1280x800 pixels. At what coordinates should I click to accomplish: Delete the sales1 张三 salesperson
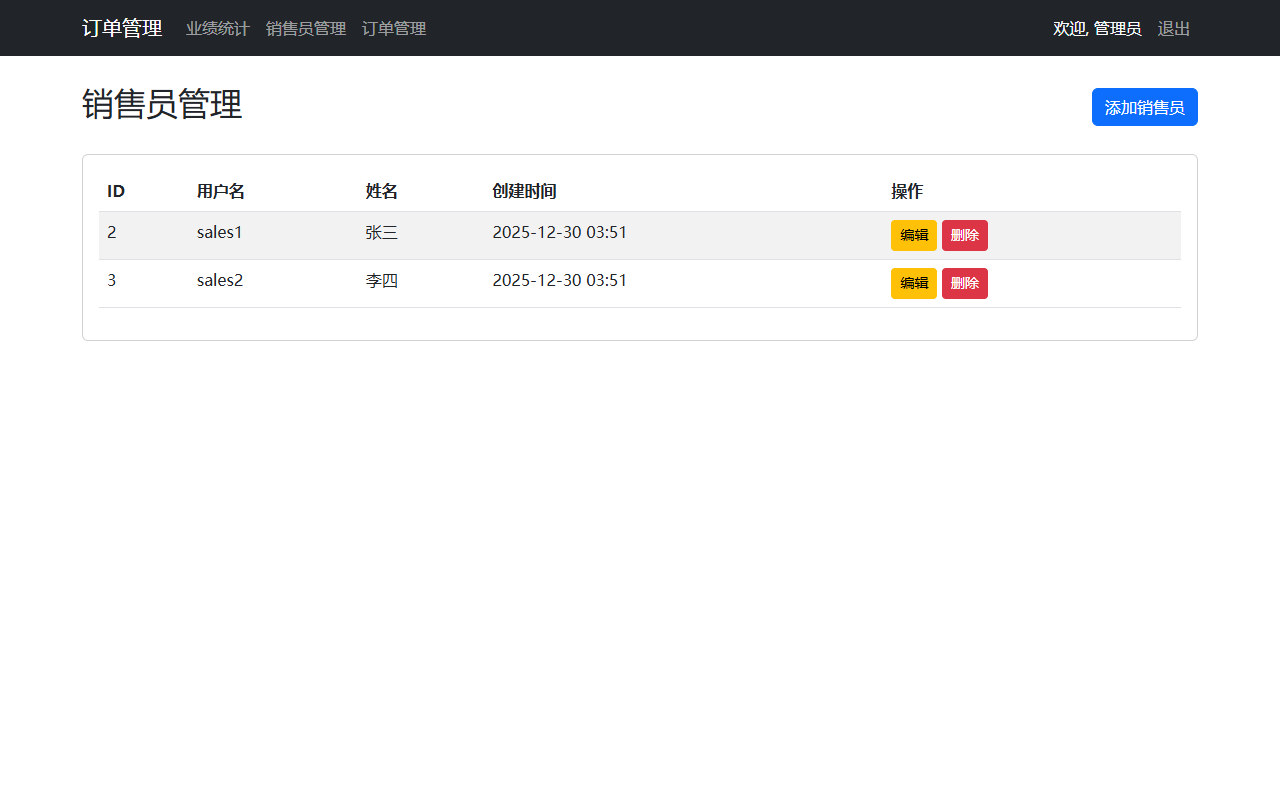(964, 235)
